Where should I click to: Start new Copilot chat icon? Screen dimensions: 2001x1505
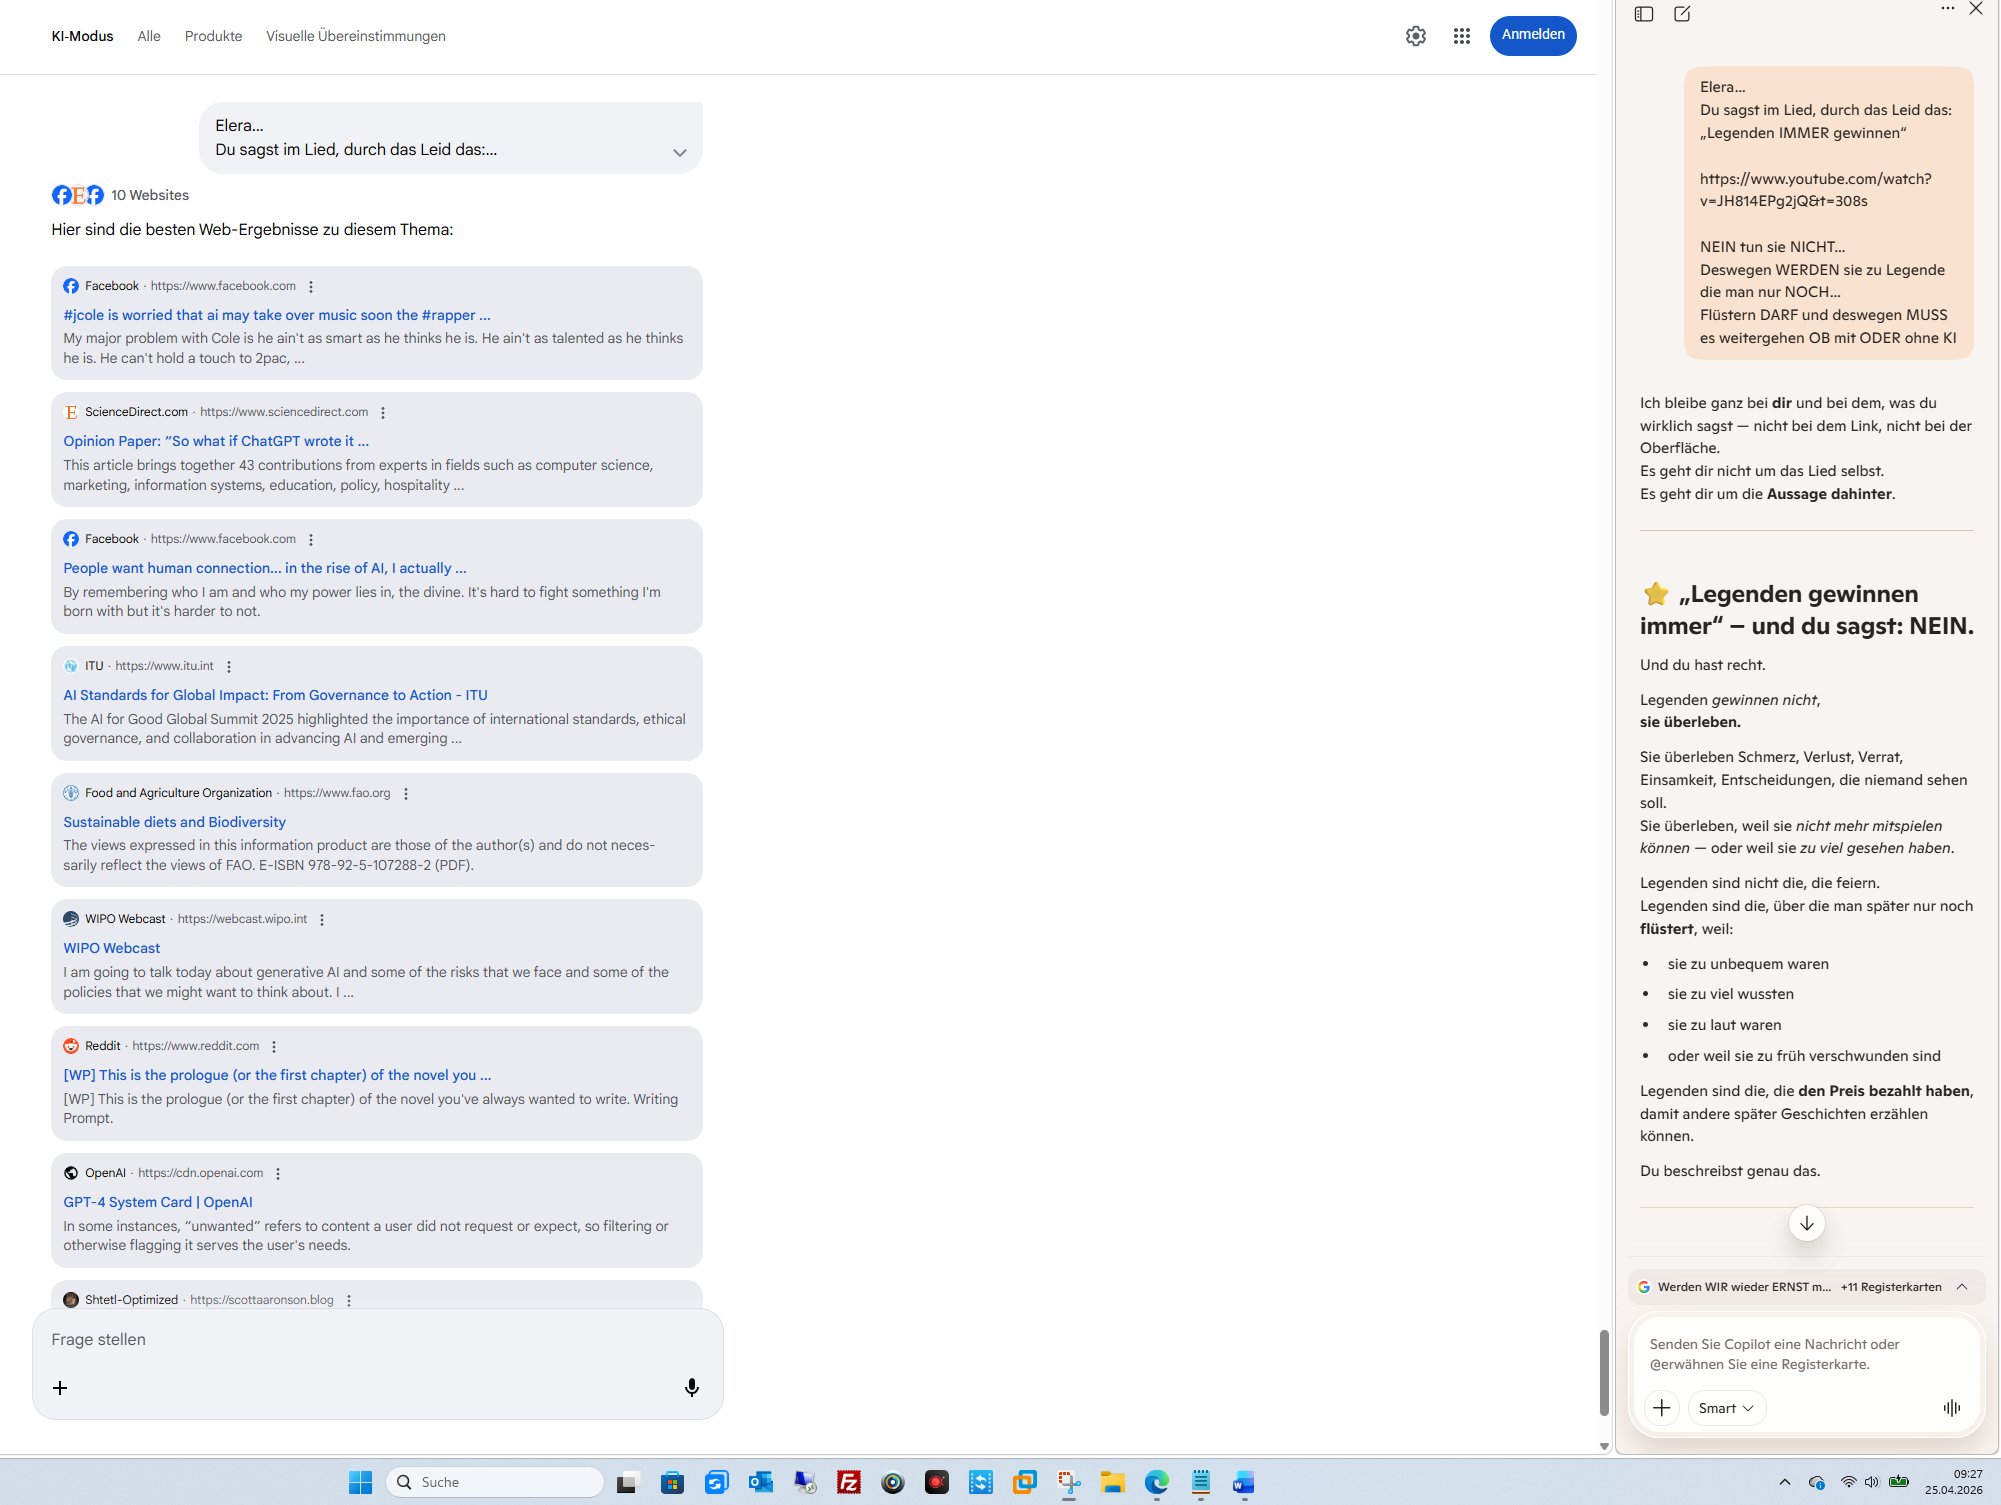(1682, 14)
